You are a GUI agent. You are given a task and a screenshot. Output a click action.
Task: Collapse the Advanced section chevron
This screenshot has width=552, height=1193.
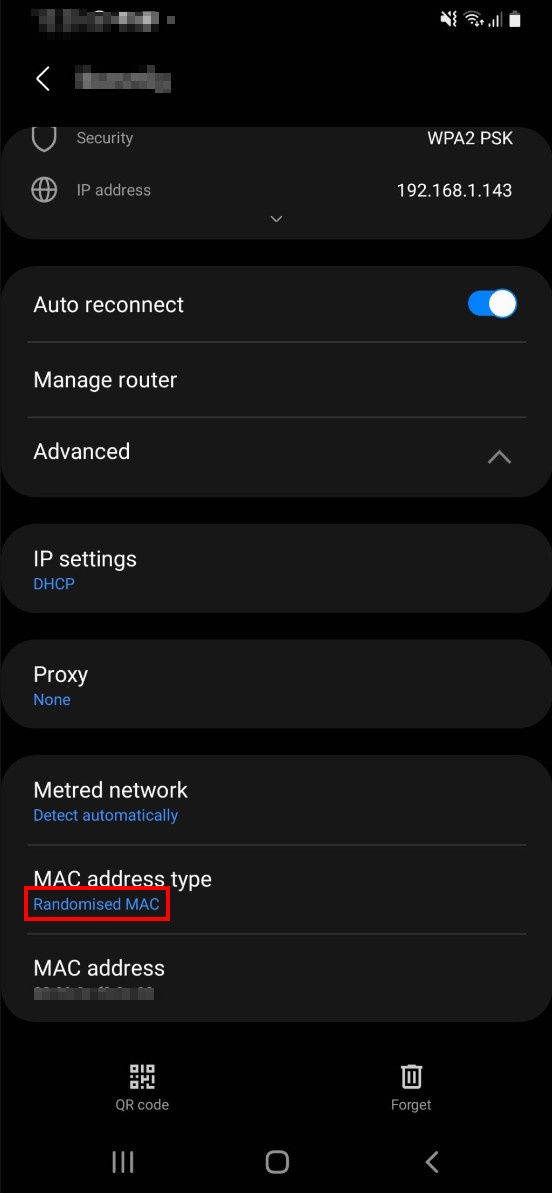point(500,457)
